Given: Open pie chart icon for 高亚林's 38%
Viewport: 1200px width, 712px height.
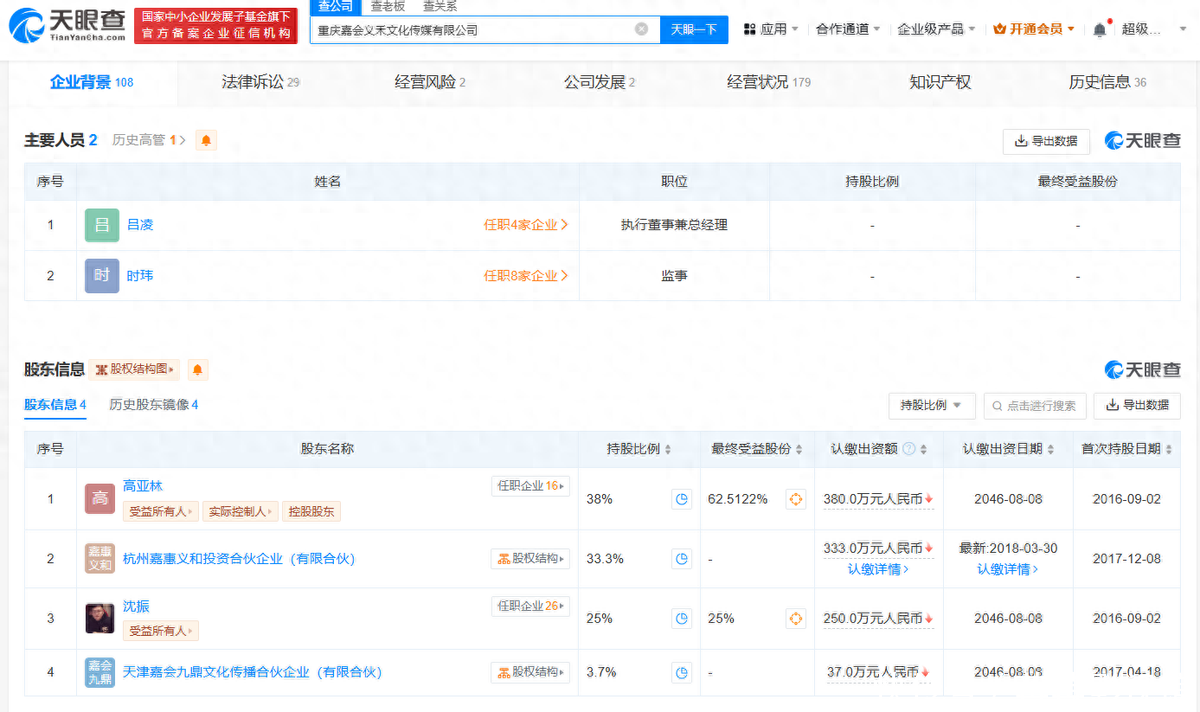Looking at the screenshot, I should point(682,499).
